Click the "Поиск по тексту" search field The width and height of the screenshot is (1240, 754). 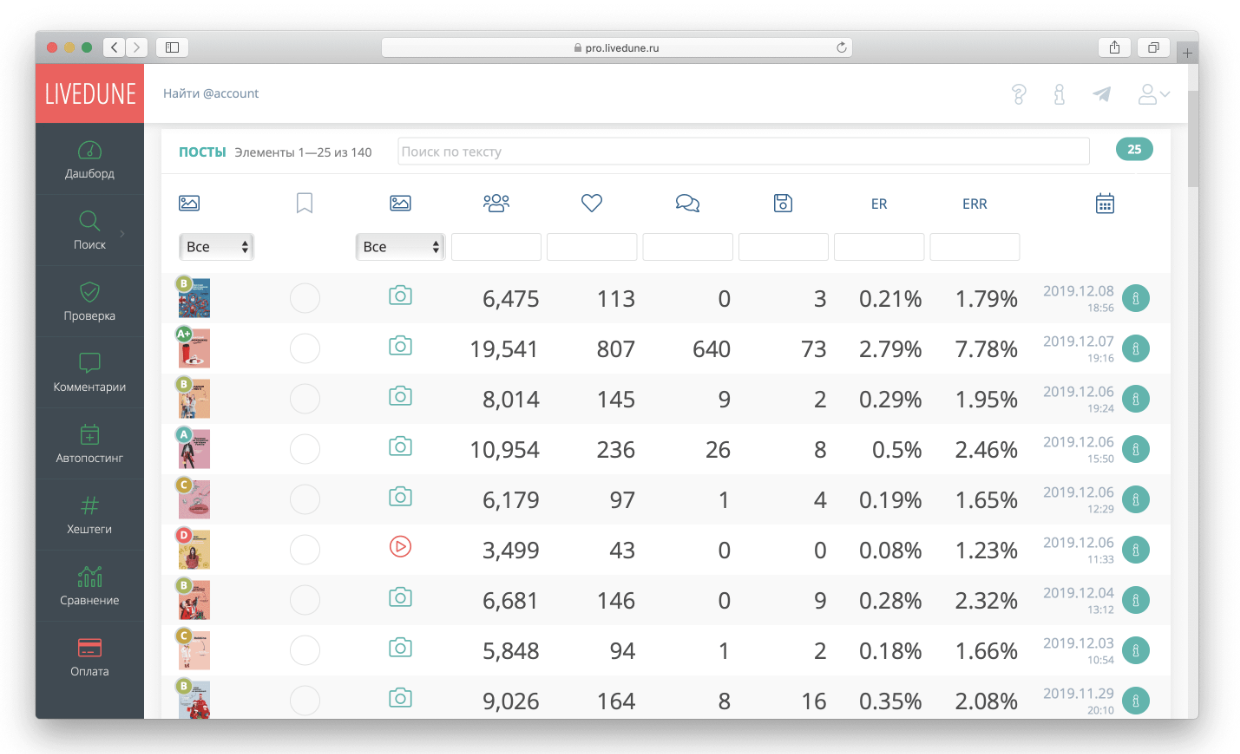pyautogui.click(x=743, y=152)
